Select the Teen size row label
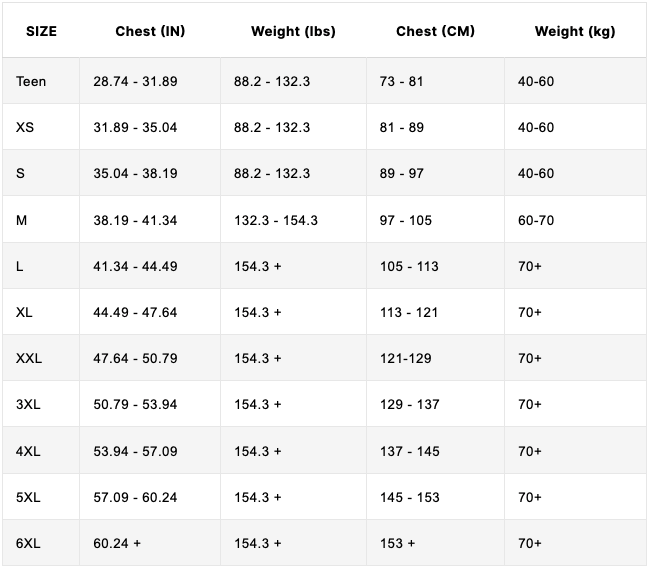This screenshot has height=567, width=649. (x=31, y=81)
